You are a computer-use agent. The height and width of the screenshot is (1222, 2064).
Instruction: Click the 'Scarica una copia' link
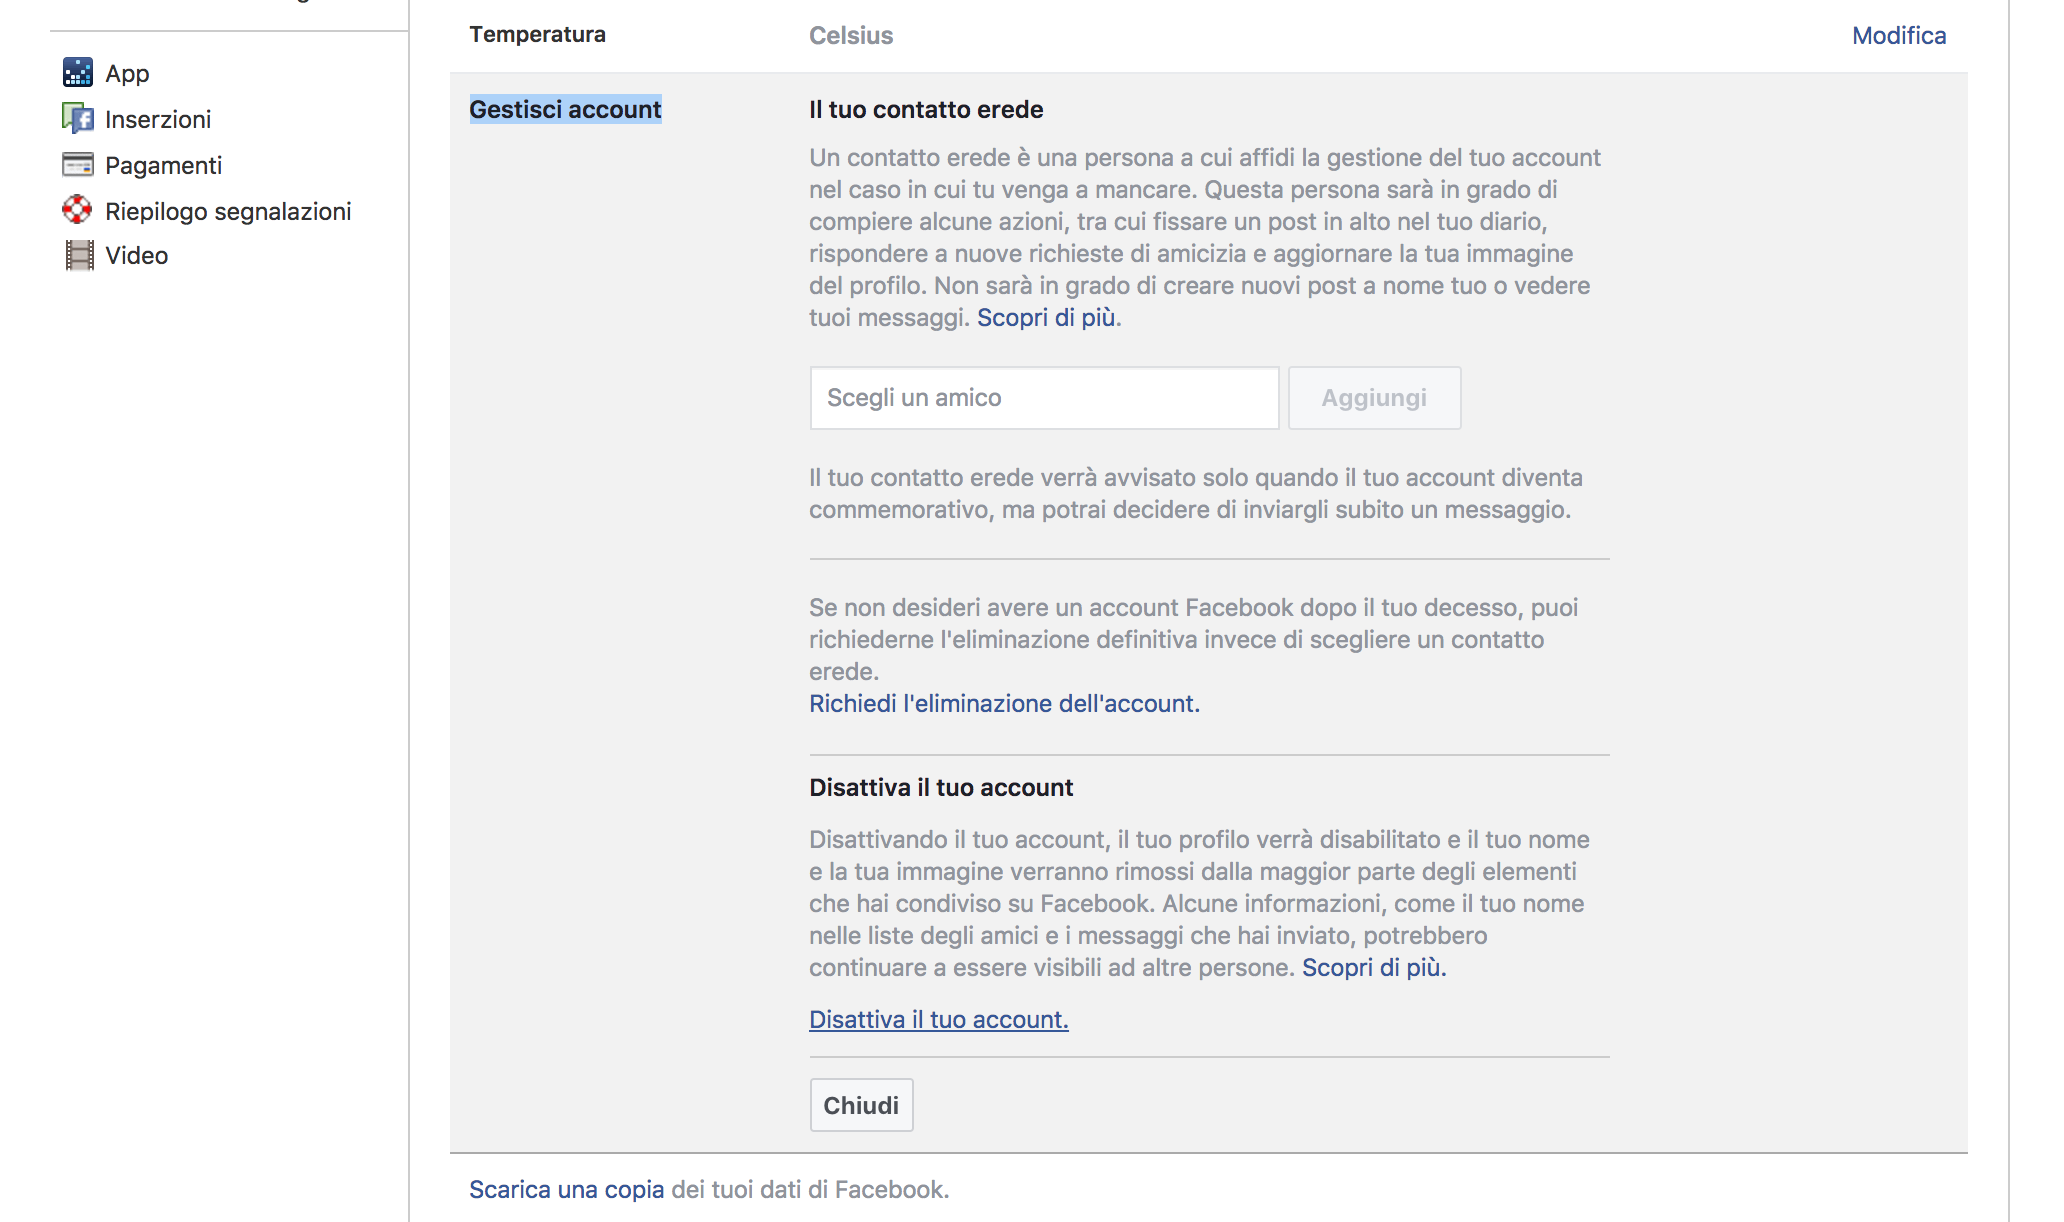tap(566, 1189)
